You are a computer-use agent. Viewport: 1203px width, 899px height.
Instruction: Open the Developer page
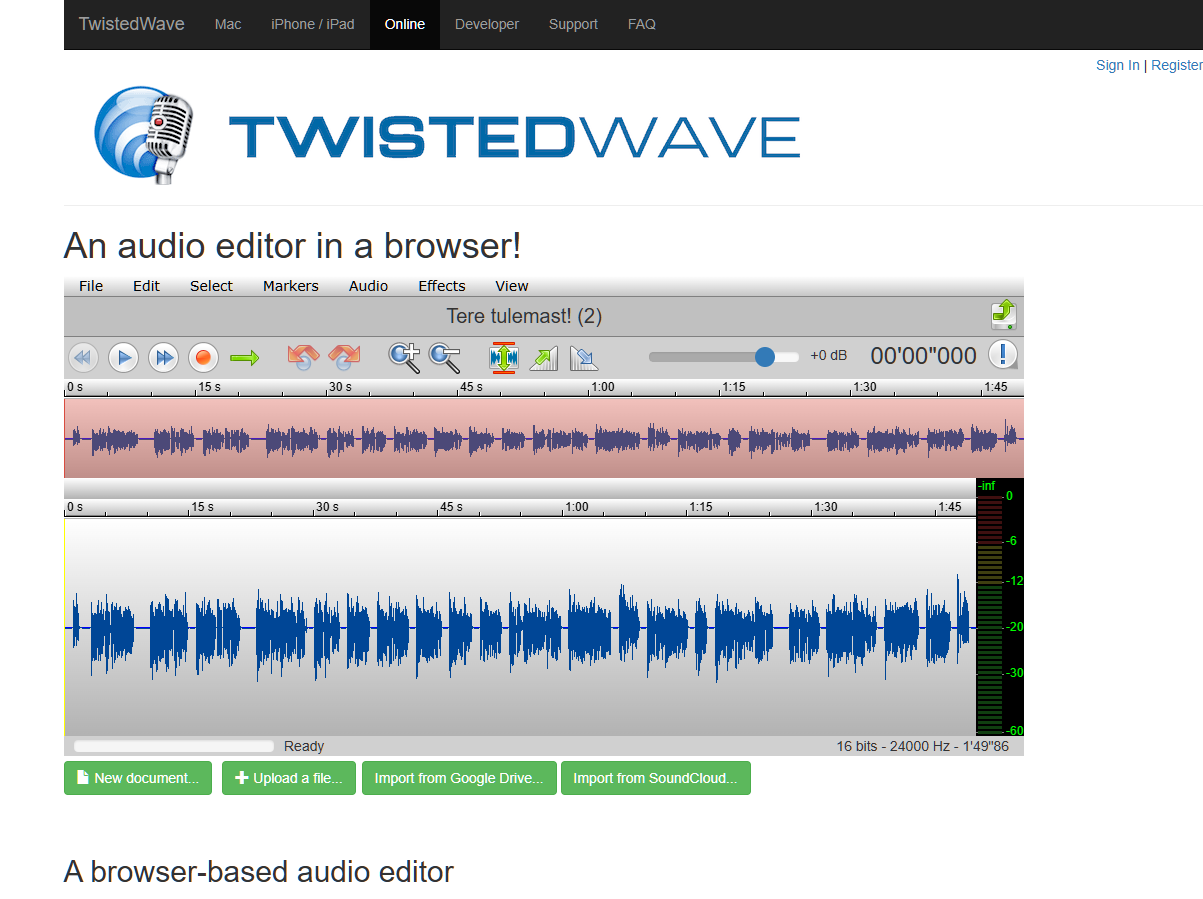click(487, 24)
